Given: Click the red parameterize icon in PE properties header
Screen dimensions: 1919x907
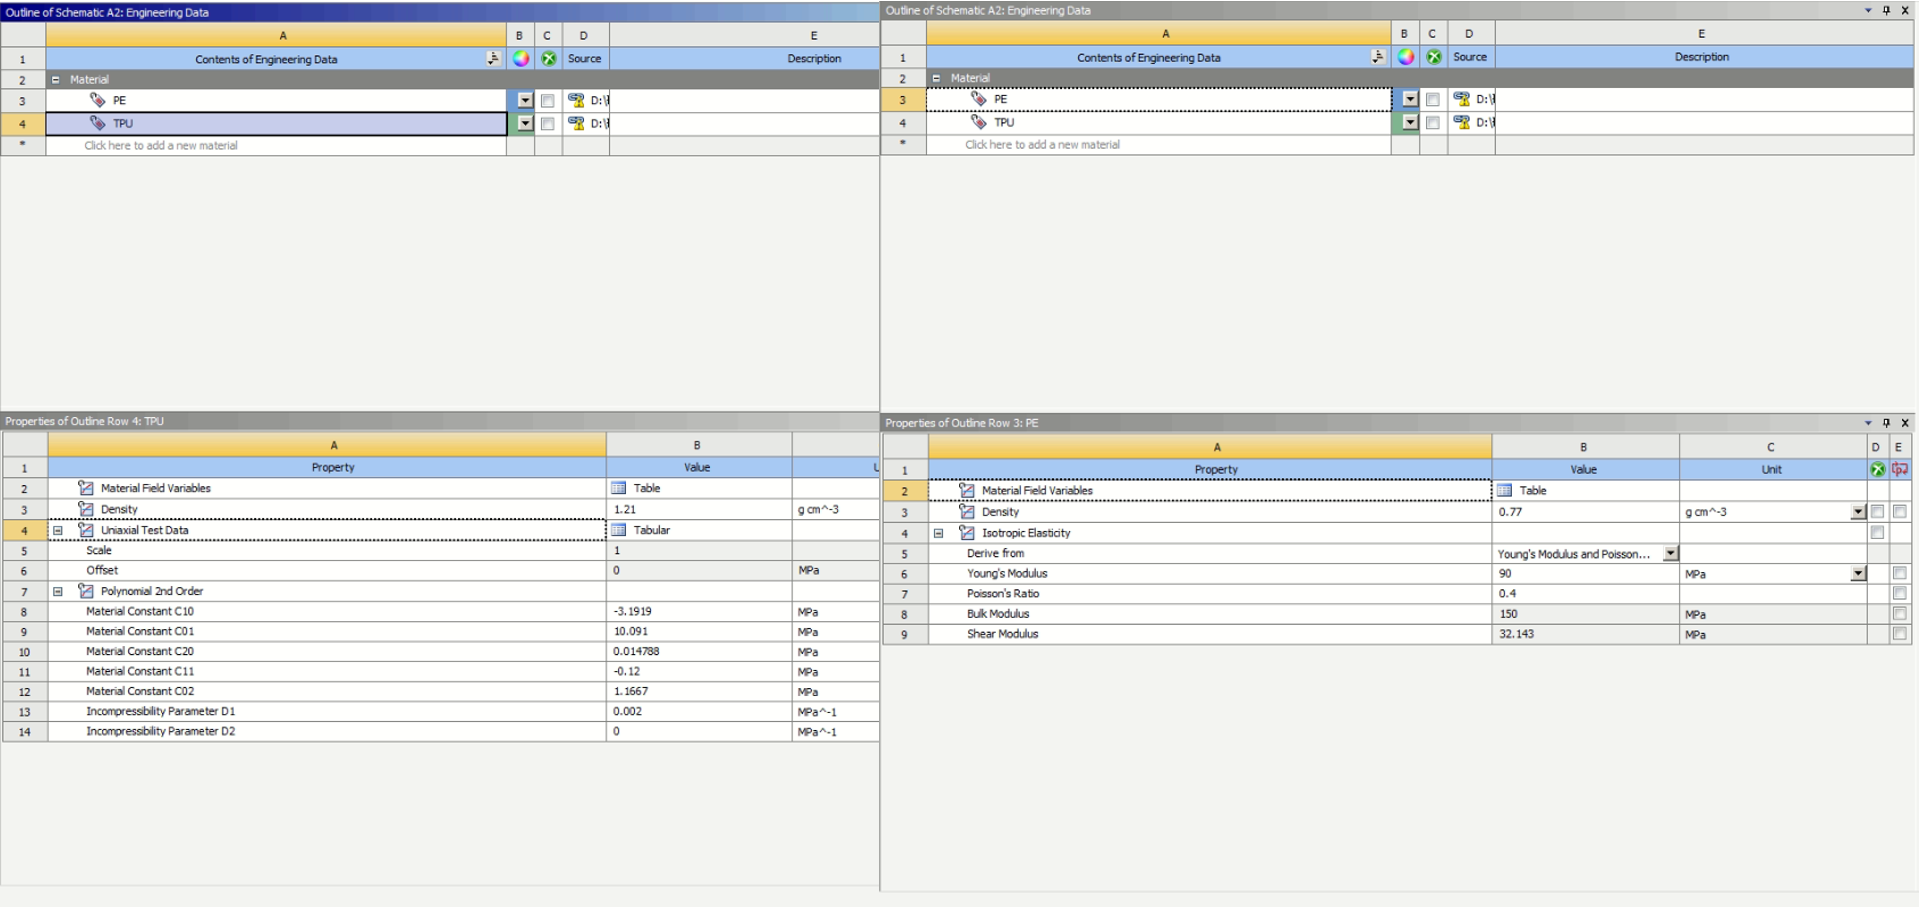Looking at the screenshot, I should click(x=1899, y=469).
